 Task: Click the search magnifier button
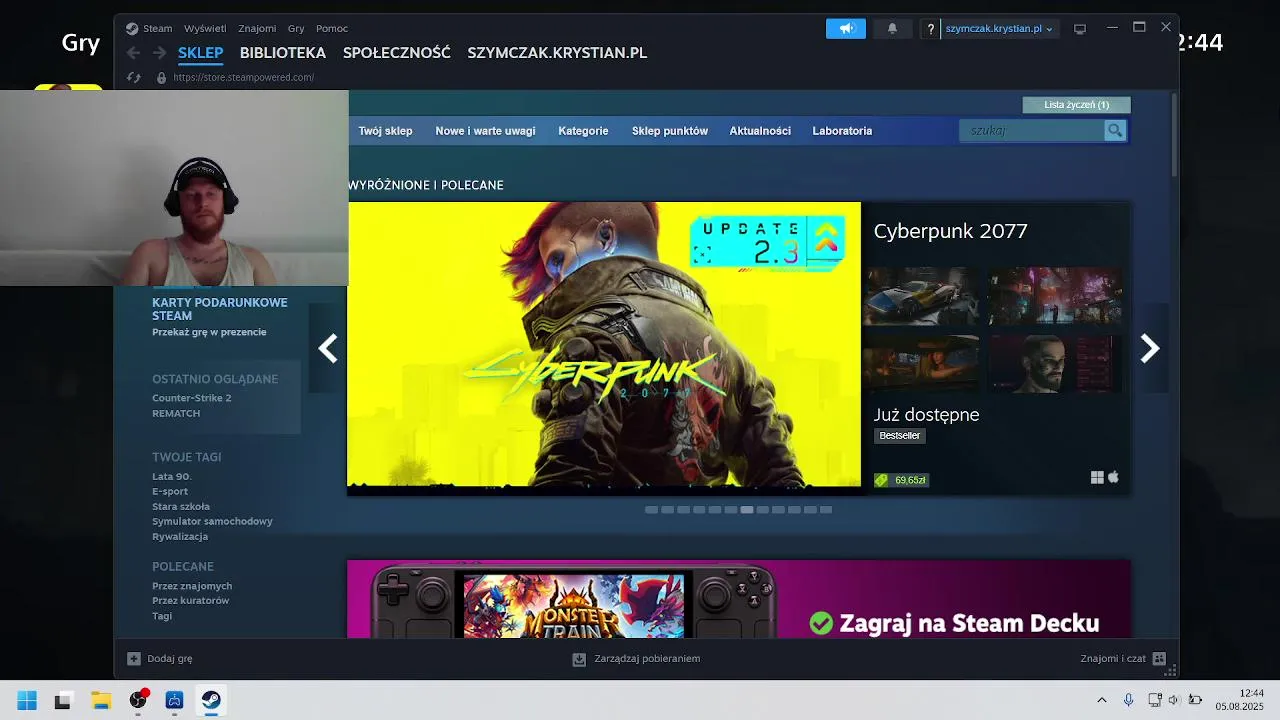[1114, 130]
